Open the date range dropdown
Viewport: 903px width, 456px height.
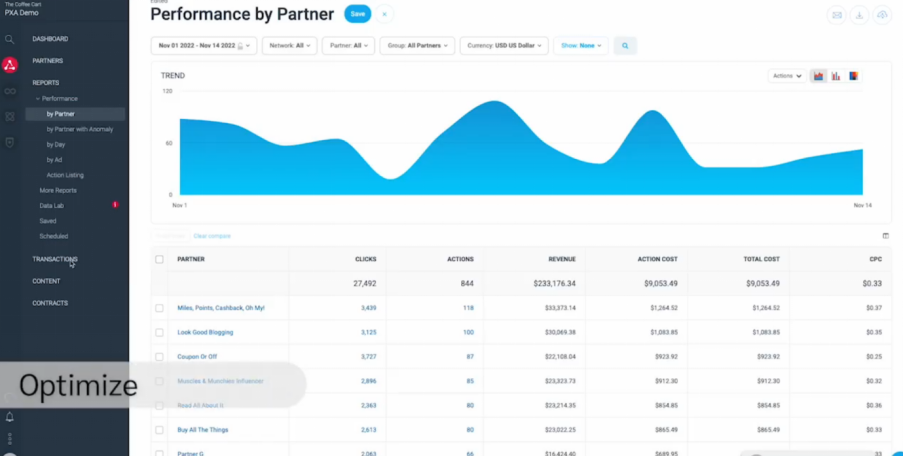click(204, 46)
